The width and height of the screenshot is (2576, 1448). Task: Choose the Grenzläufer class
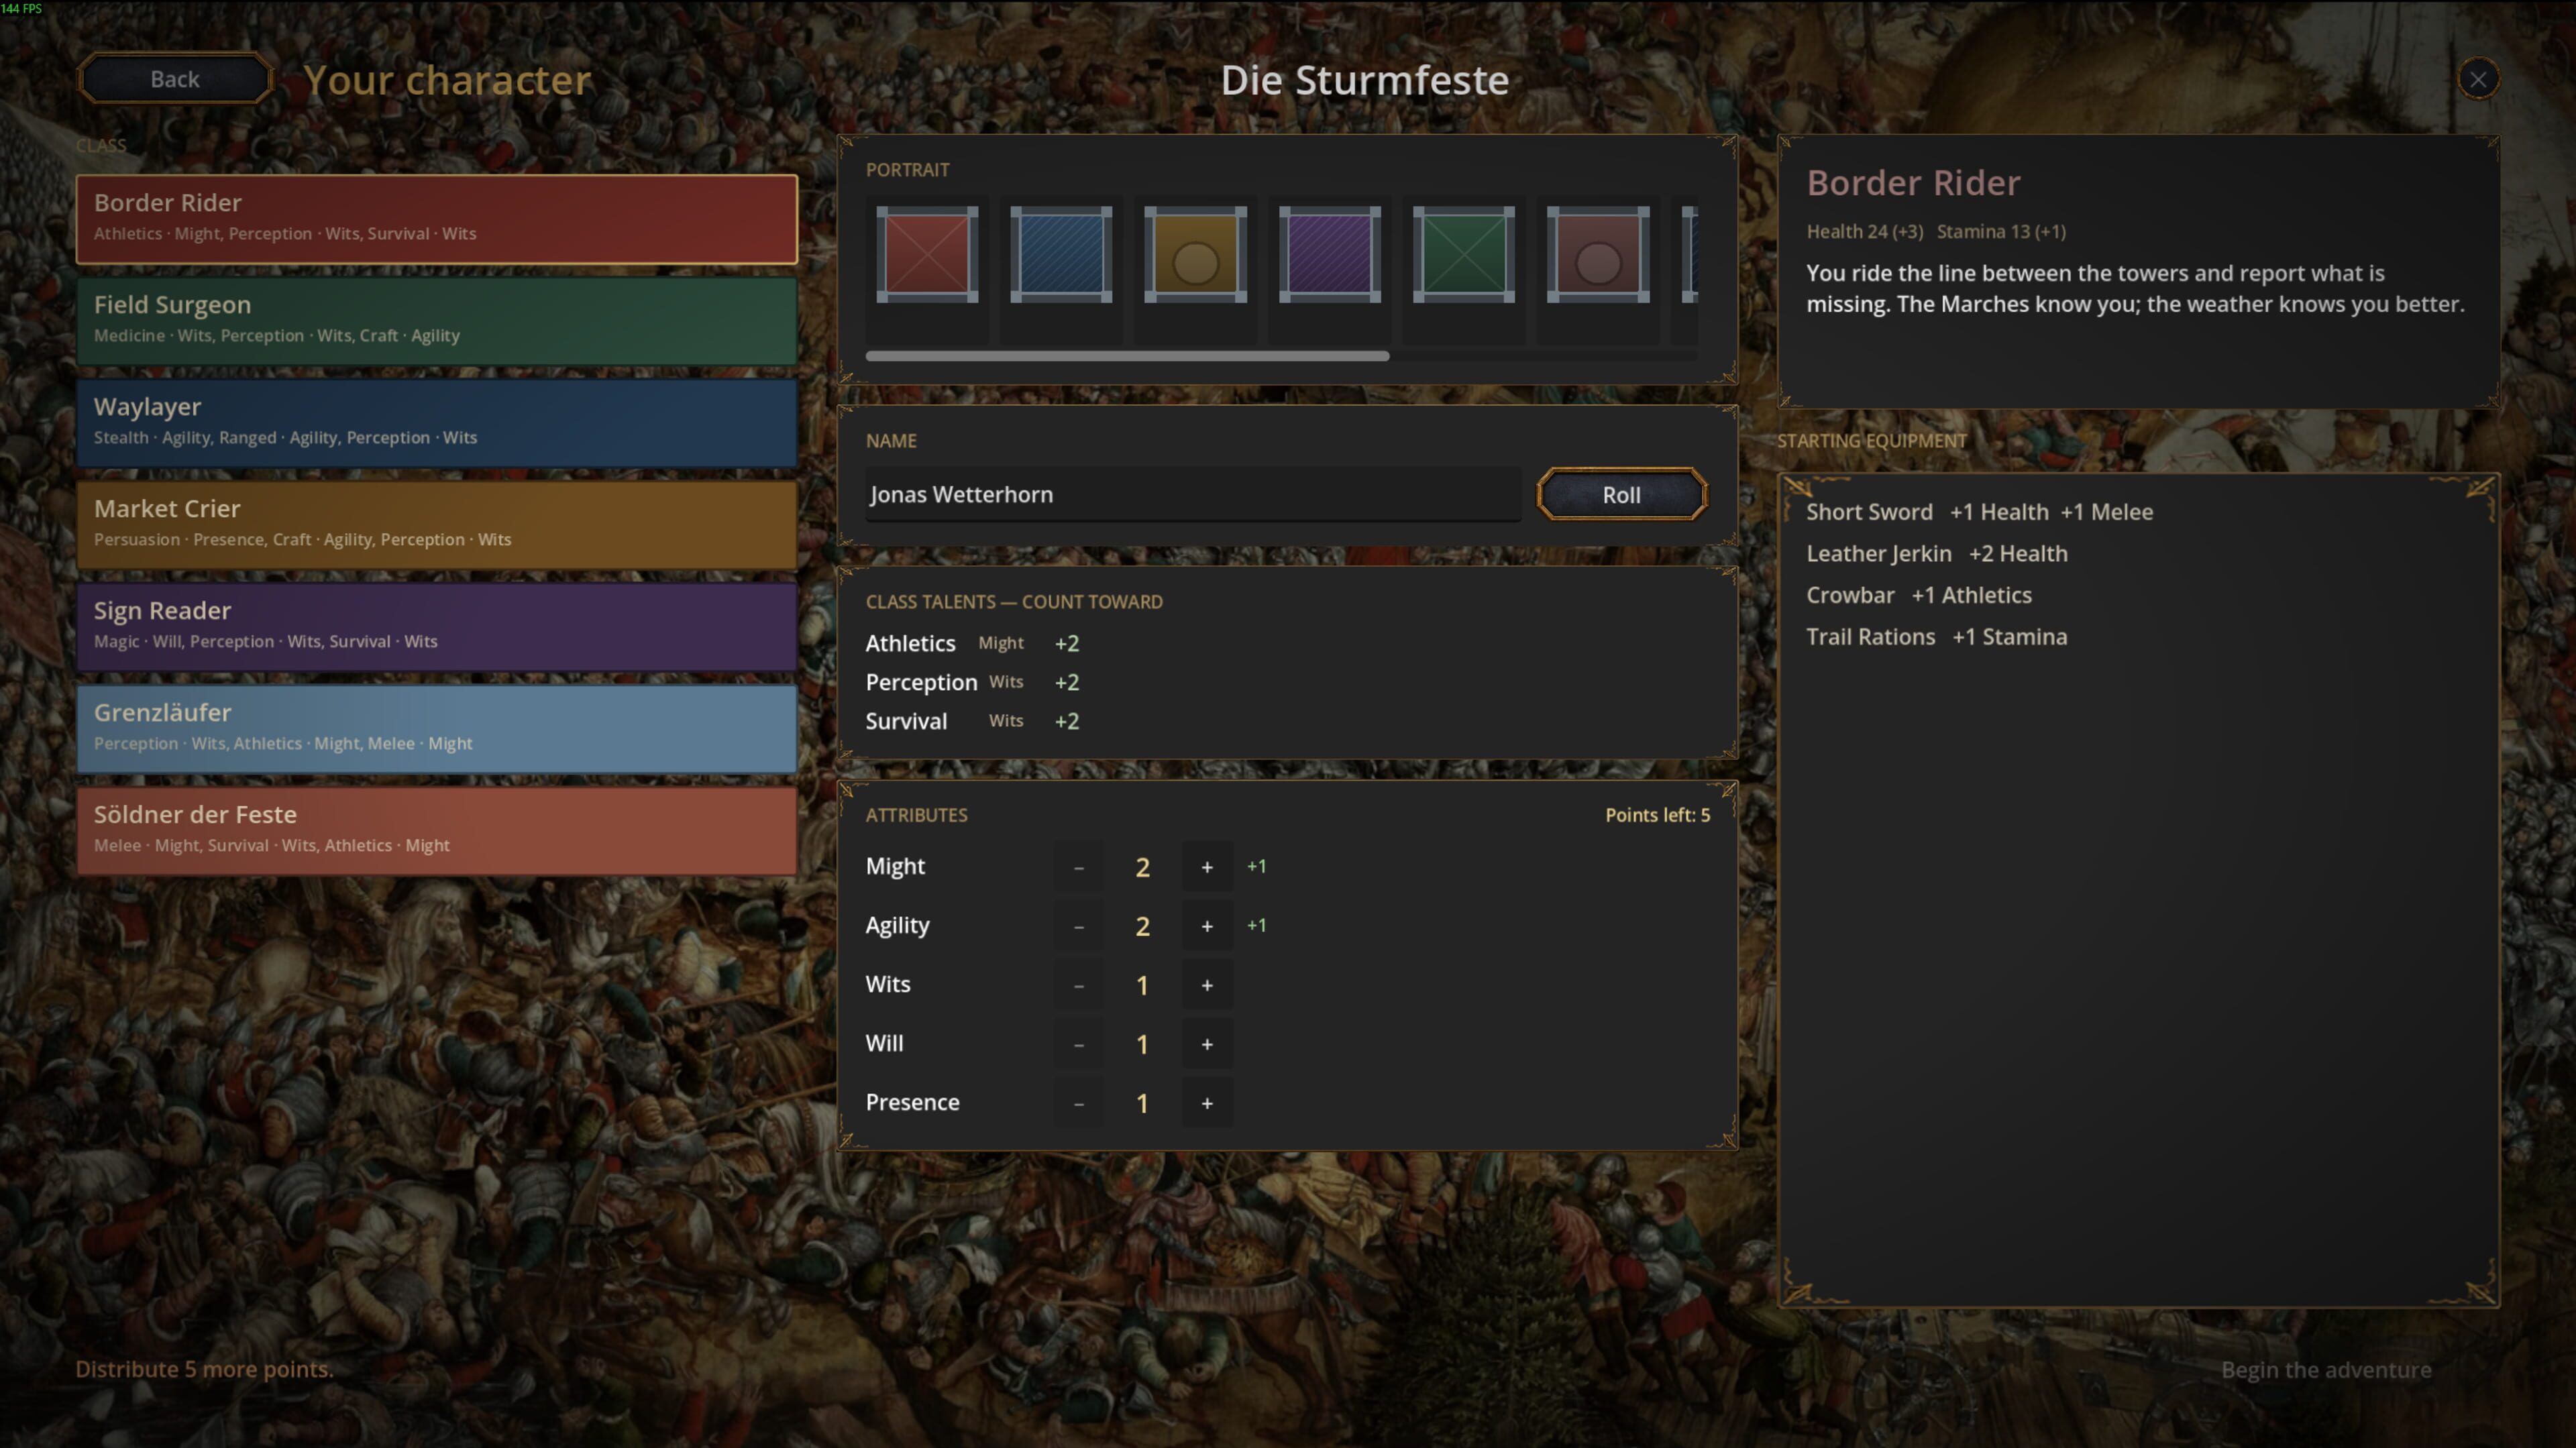point(437,729)
